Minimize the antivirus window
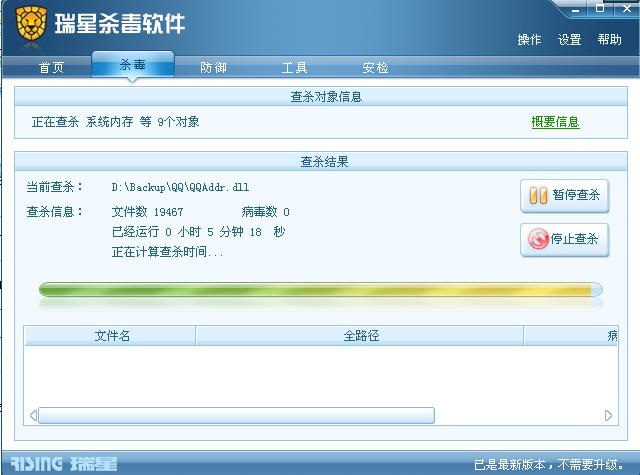 point(576,9)
